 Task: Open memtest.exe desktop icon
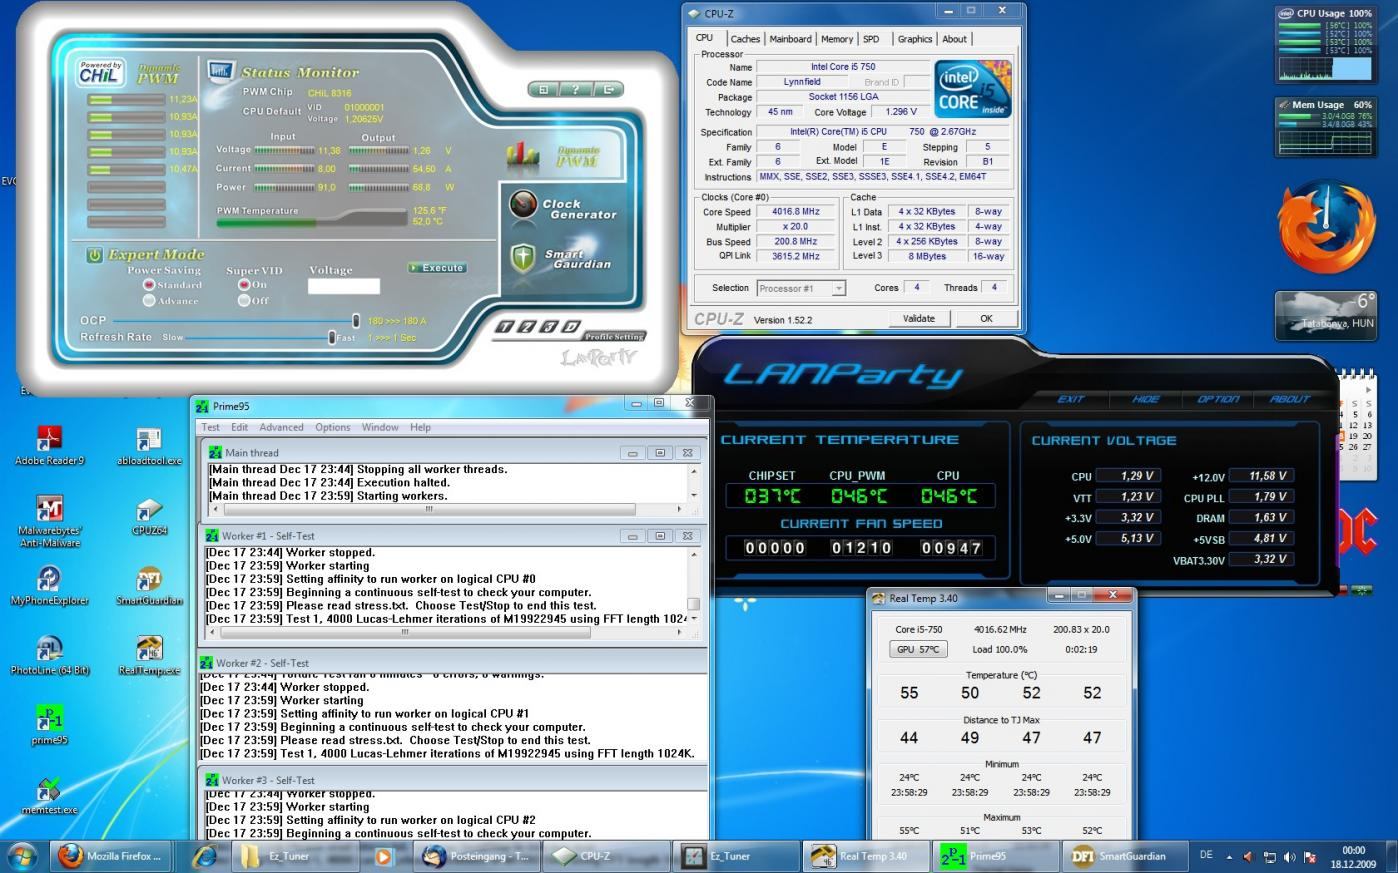click(49, 795)
